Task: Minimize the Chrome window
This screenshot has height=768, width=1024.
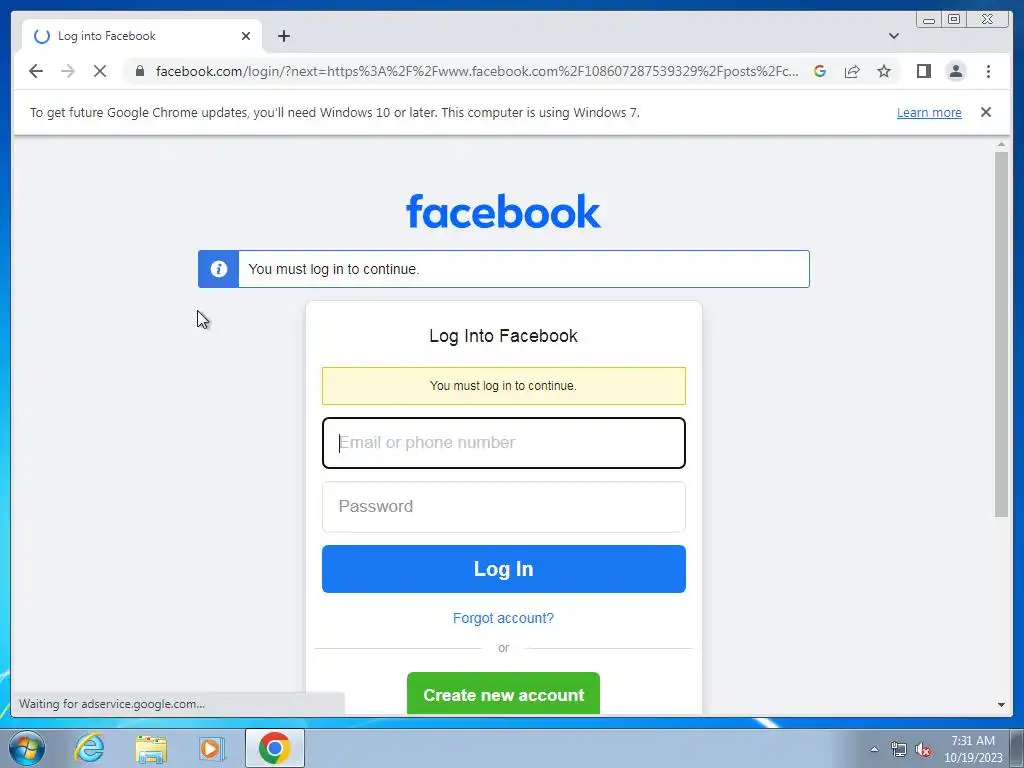Action: pyautogui.click(x=929, y=20)
